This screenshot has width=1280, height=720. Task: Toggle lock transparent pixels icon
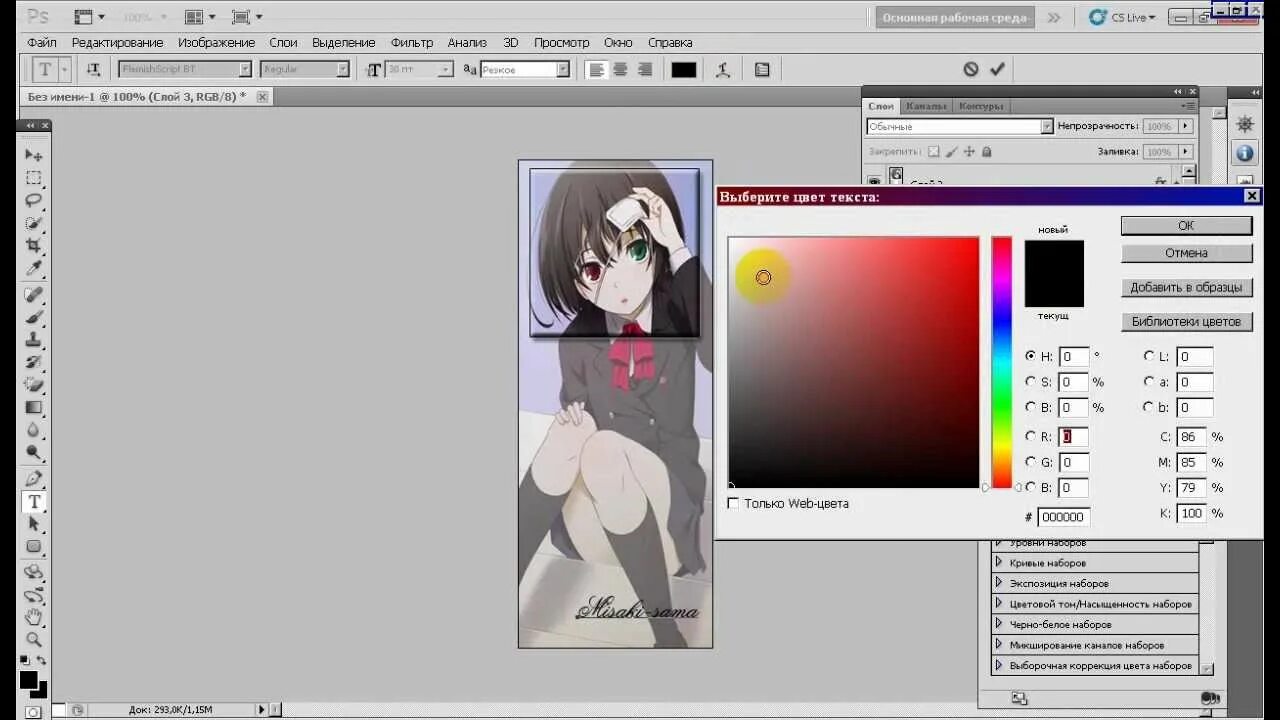click(x=934, y=152)
